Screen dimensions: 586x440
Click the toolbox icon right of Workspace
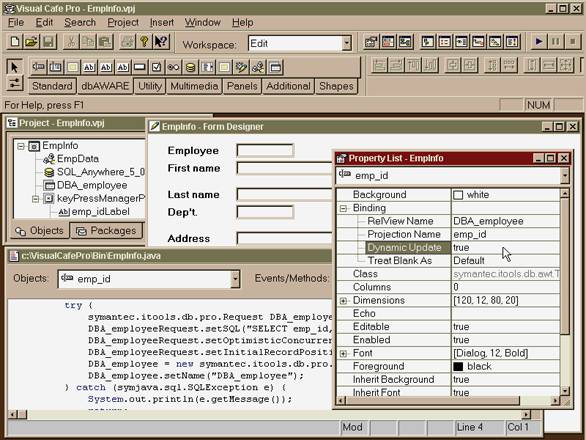coord(371,42)
